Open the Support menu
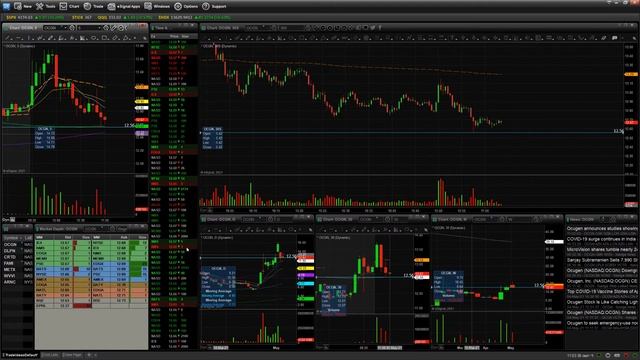The height and width of the screenshot is (360, 640). [x=214, y=6]
